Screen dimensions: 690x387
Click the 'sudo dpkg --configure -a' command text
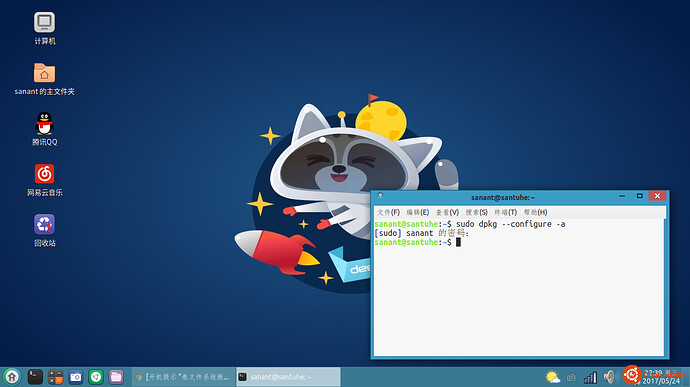click(510, 224)
